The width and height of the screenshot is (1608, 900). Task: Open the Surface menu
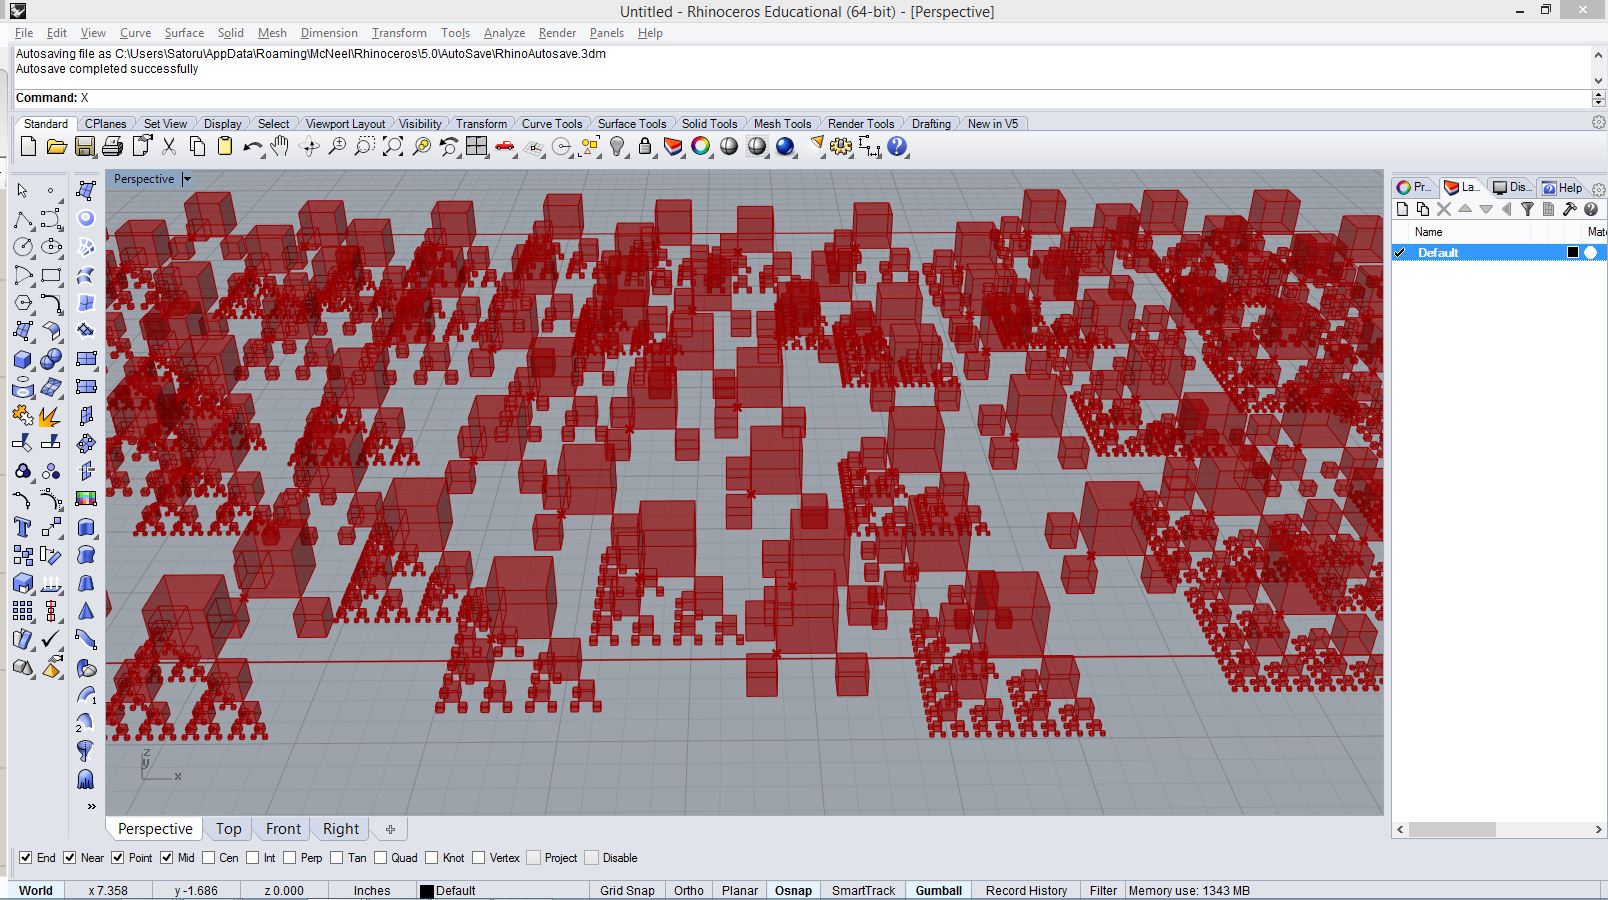[184, 33]
